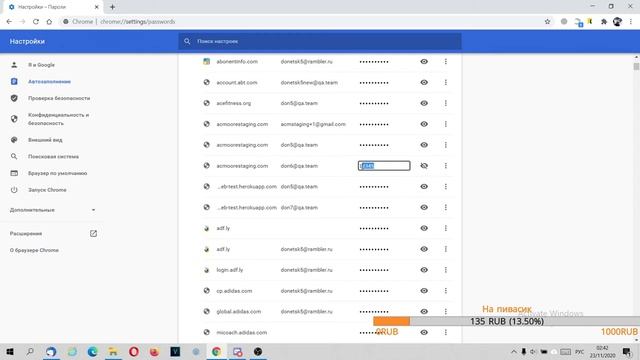The height and width of the screenshot is (360, 640).
Task: Open a new browser tab
Action: 112,7
